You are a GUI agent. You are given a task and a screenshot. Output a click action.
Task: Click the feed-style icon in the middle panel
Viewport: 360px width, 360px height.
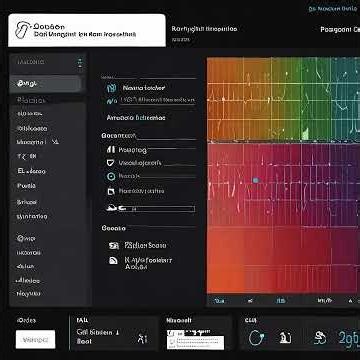(x=113, y=260)
